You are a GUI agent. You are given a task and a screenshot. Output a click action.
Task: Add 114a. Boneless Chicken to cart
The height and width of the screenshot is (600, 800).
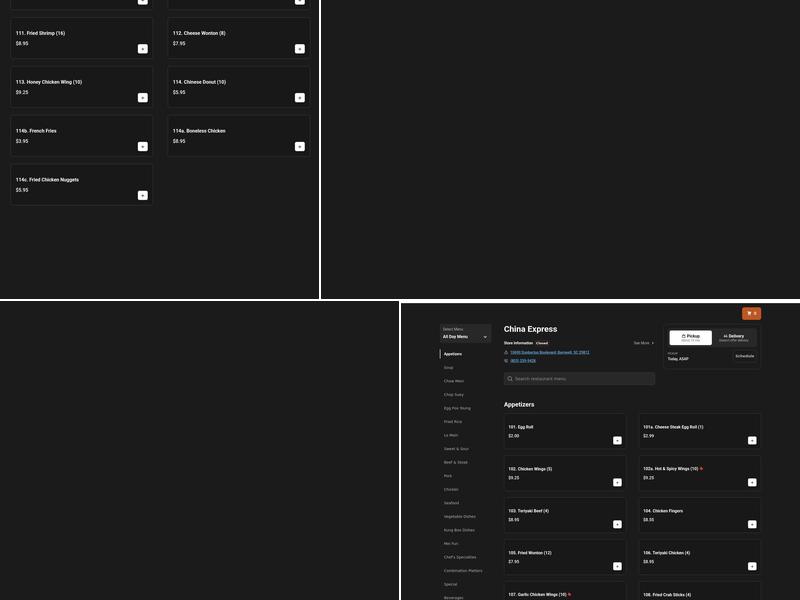coord(300,147)
